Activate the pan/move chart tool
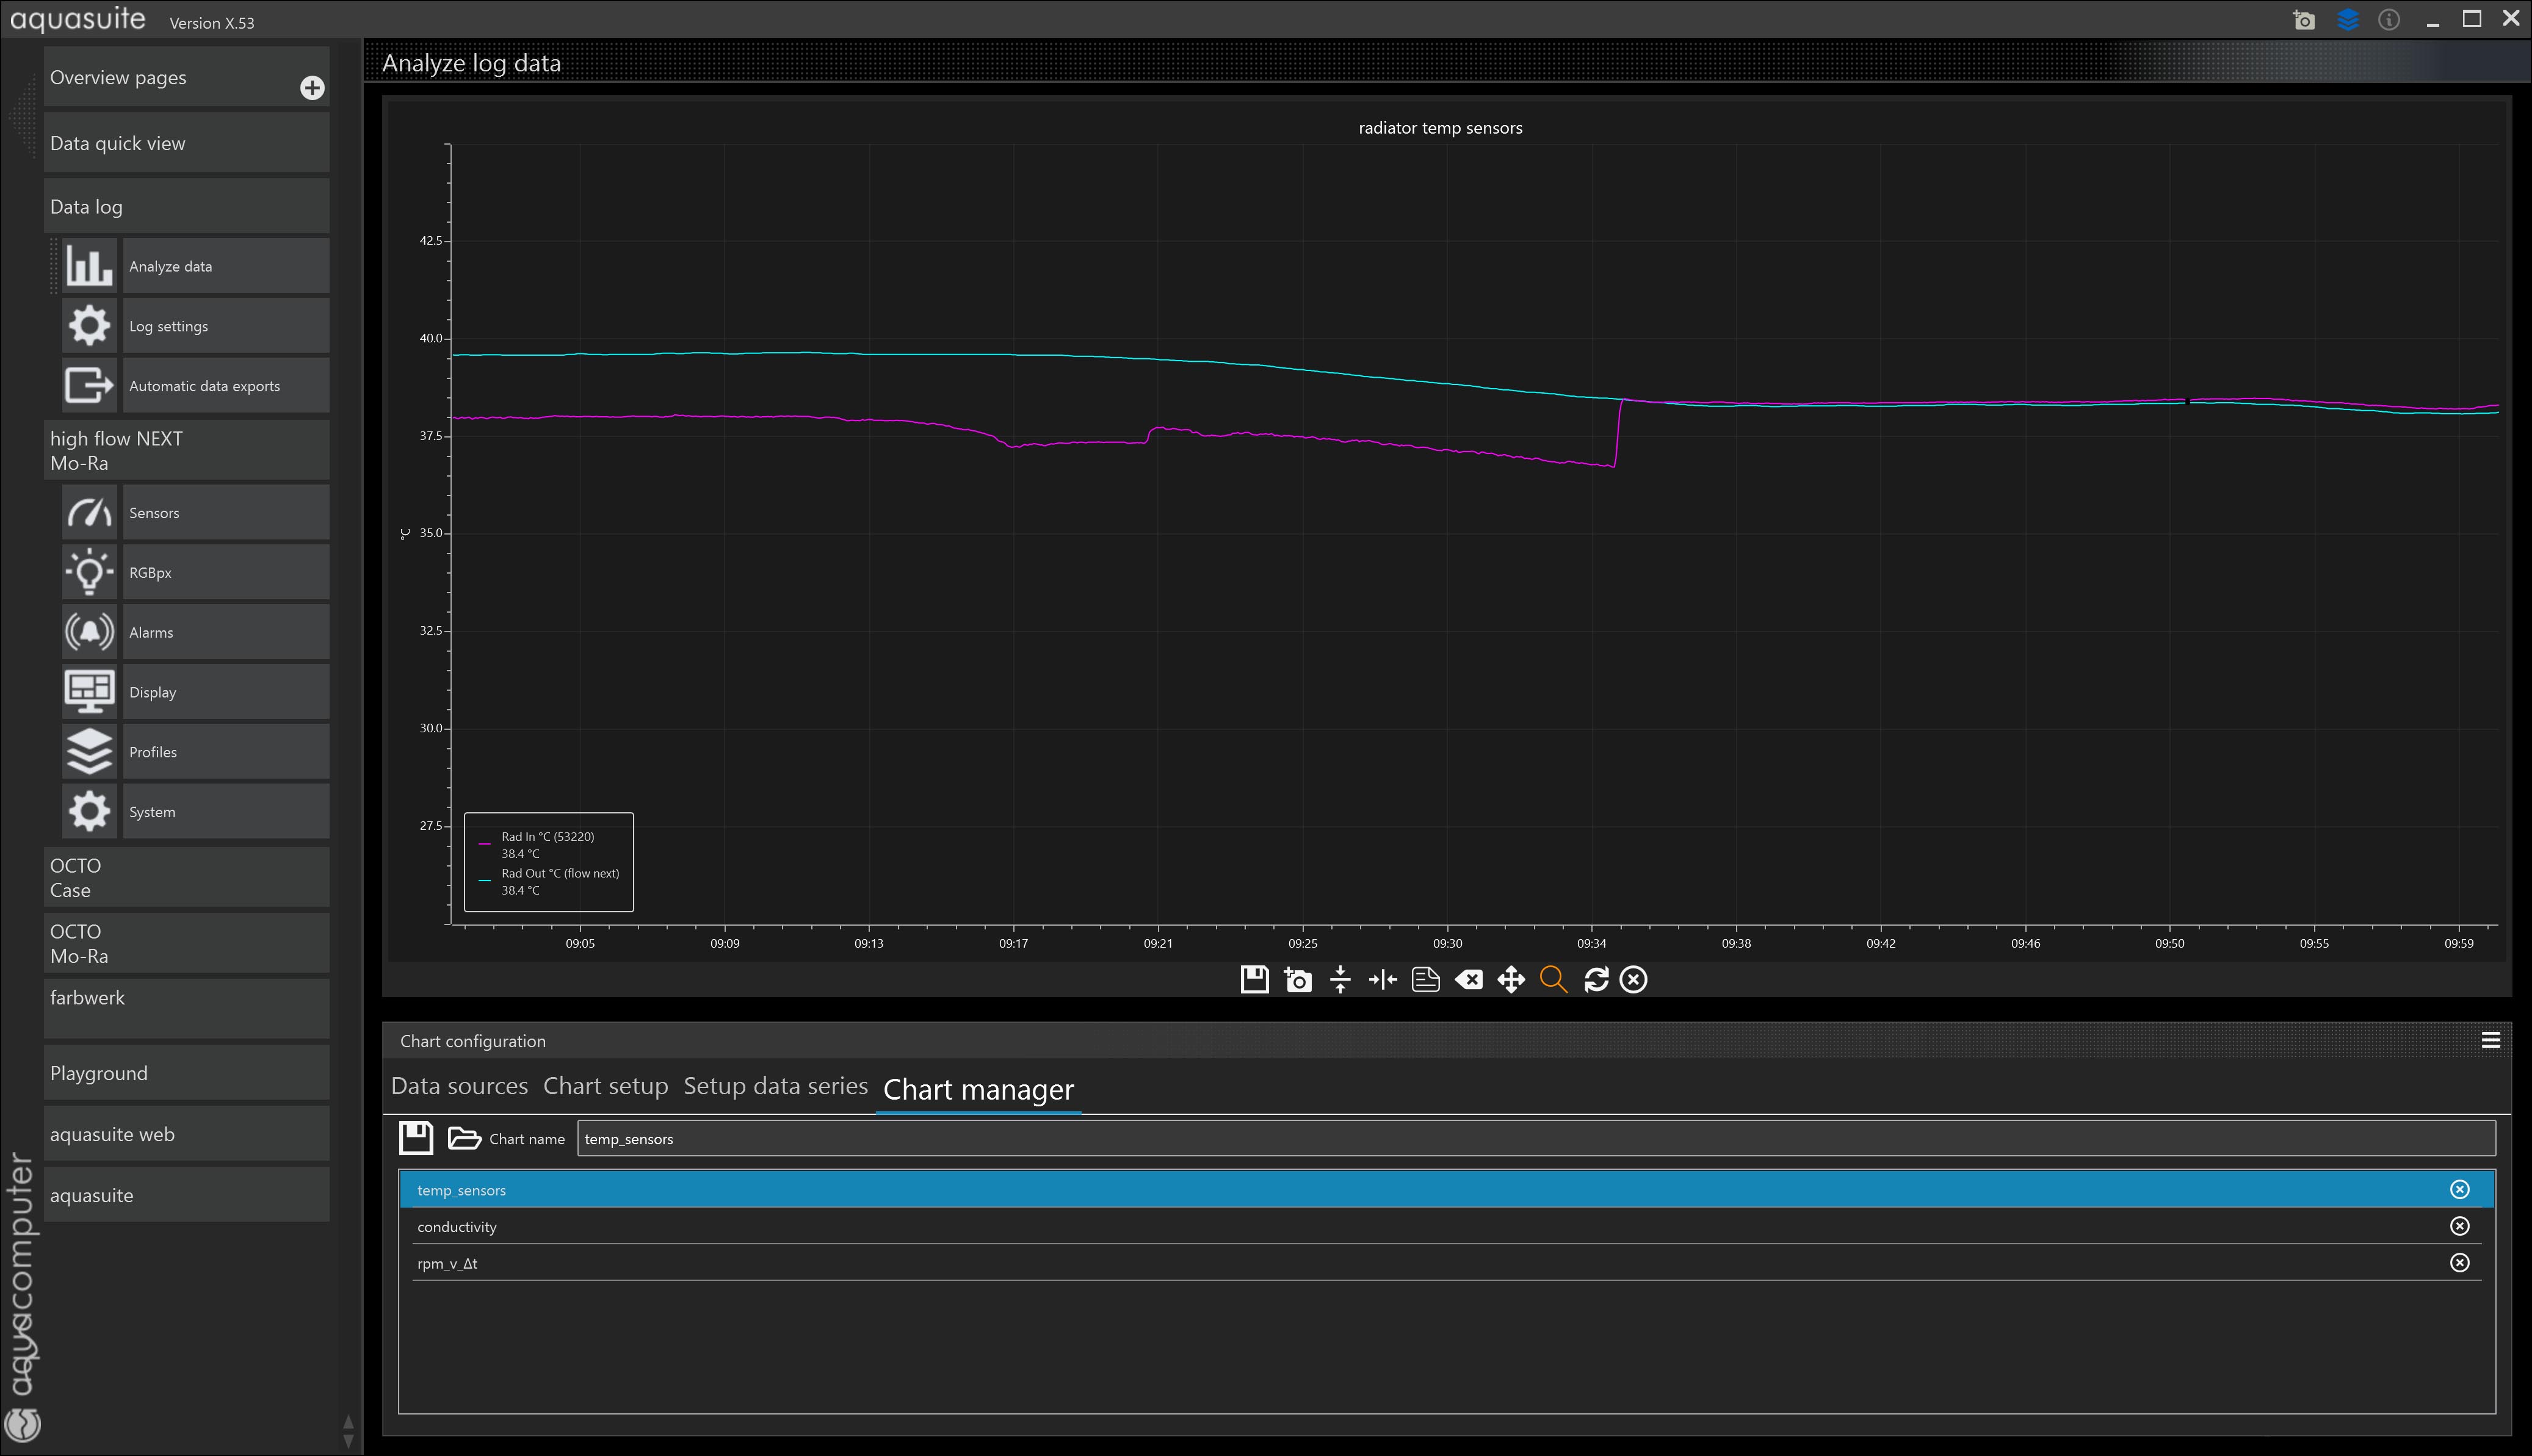 [x=1510, y=979]
